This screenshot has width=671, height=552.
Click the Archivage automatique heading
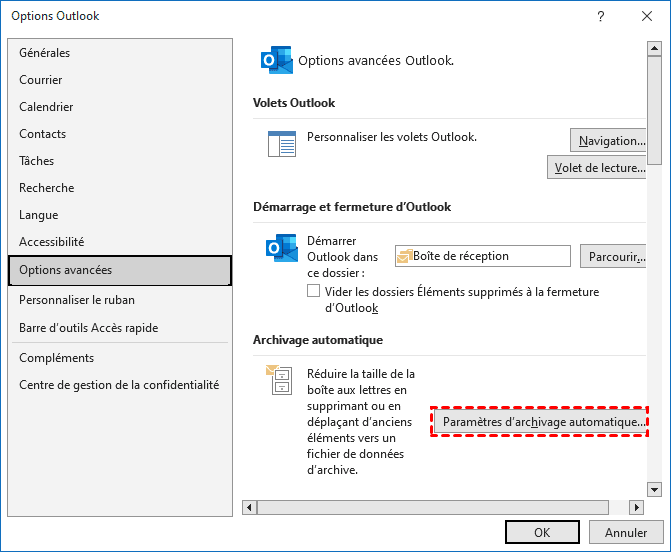click(x=318, y=340)
